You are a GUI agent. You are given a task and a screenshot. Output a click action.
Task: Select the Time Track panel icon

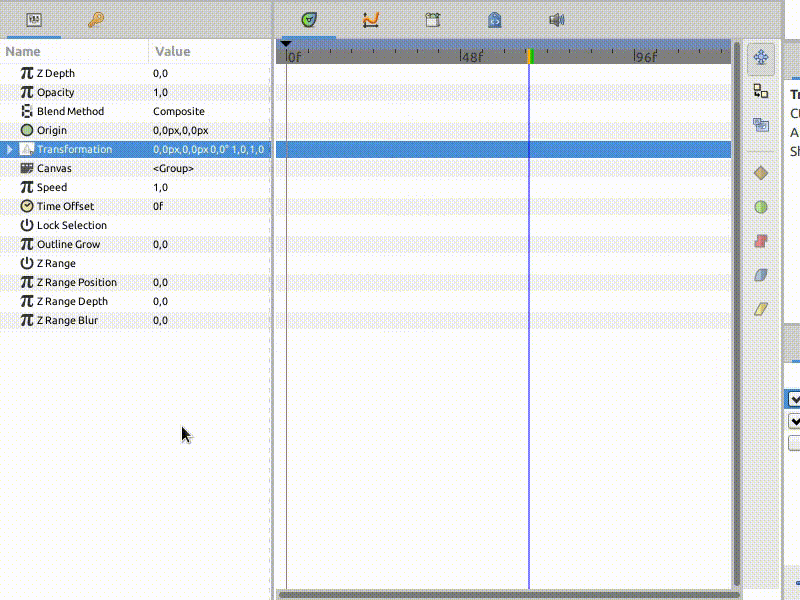(x=309, y=19)
